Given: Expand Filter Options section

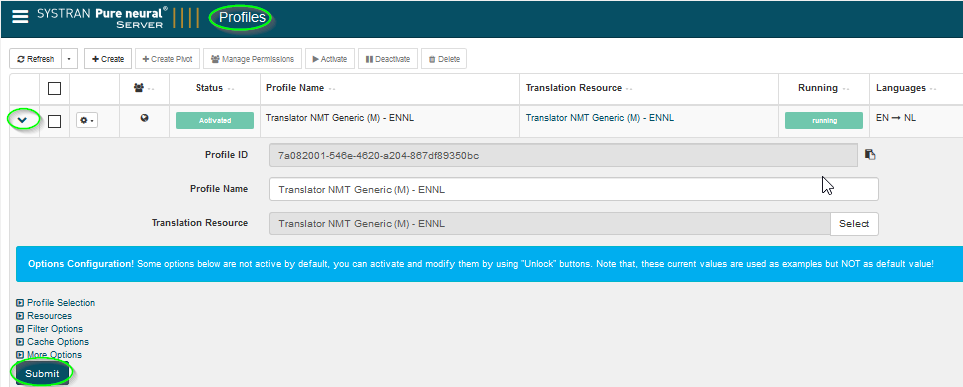Looking at the screenshot, I should (x=50, y=329).
